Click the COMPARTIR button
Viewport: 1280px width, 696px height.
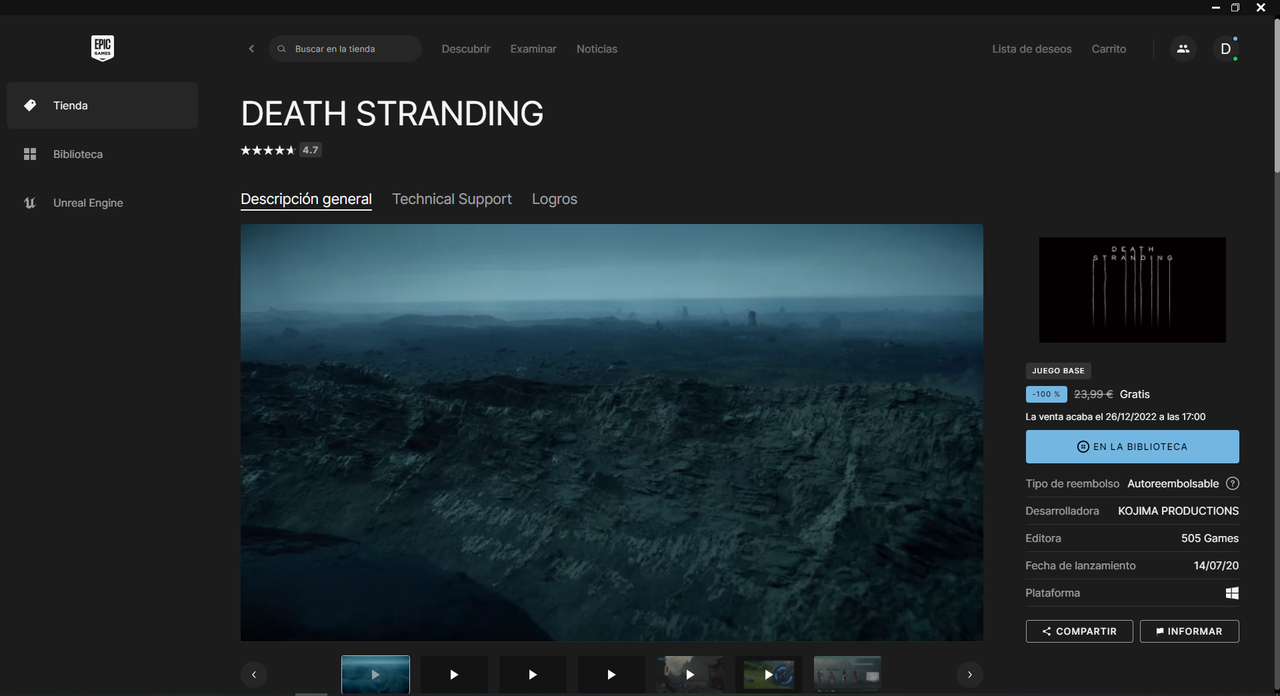coord(1079,631)
